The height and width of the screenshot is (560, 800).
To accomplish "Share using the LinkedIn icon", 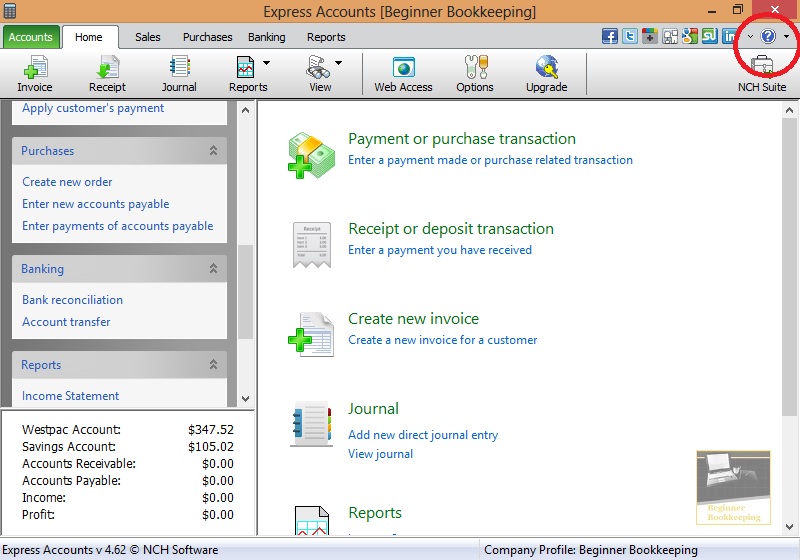I will (729, 37).
